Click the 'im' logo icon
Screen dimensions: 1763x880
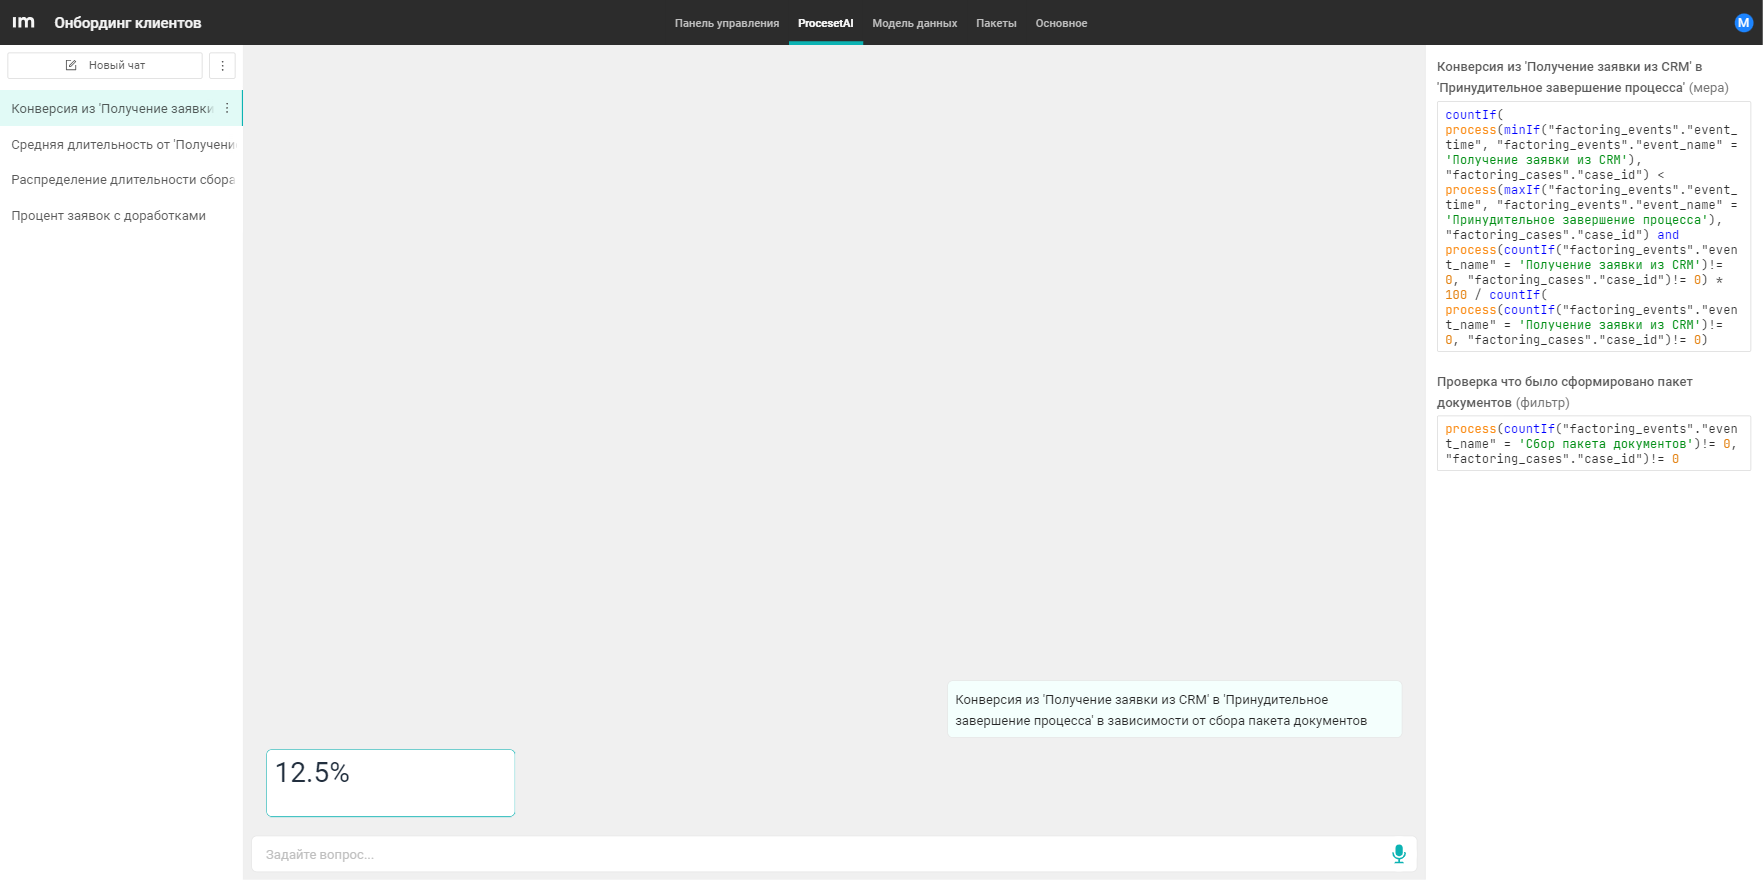click(x=23, y=22)
